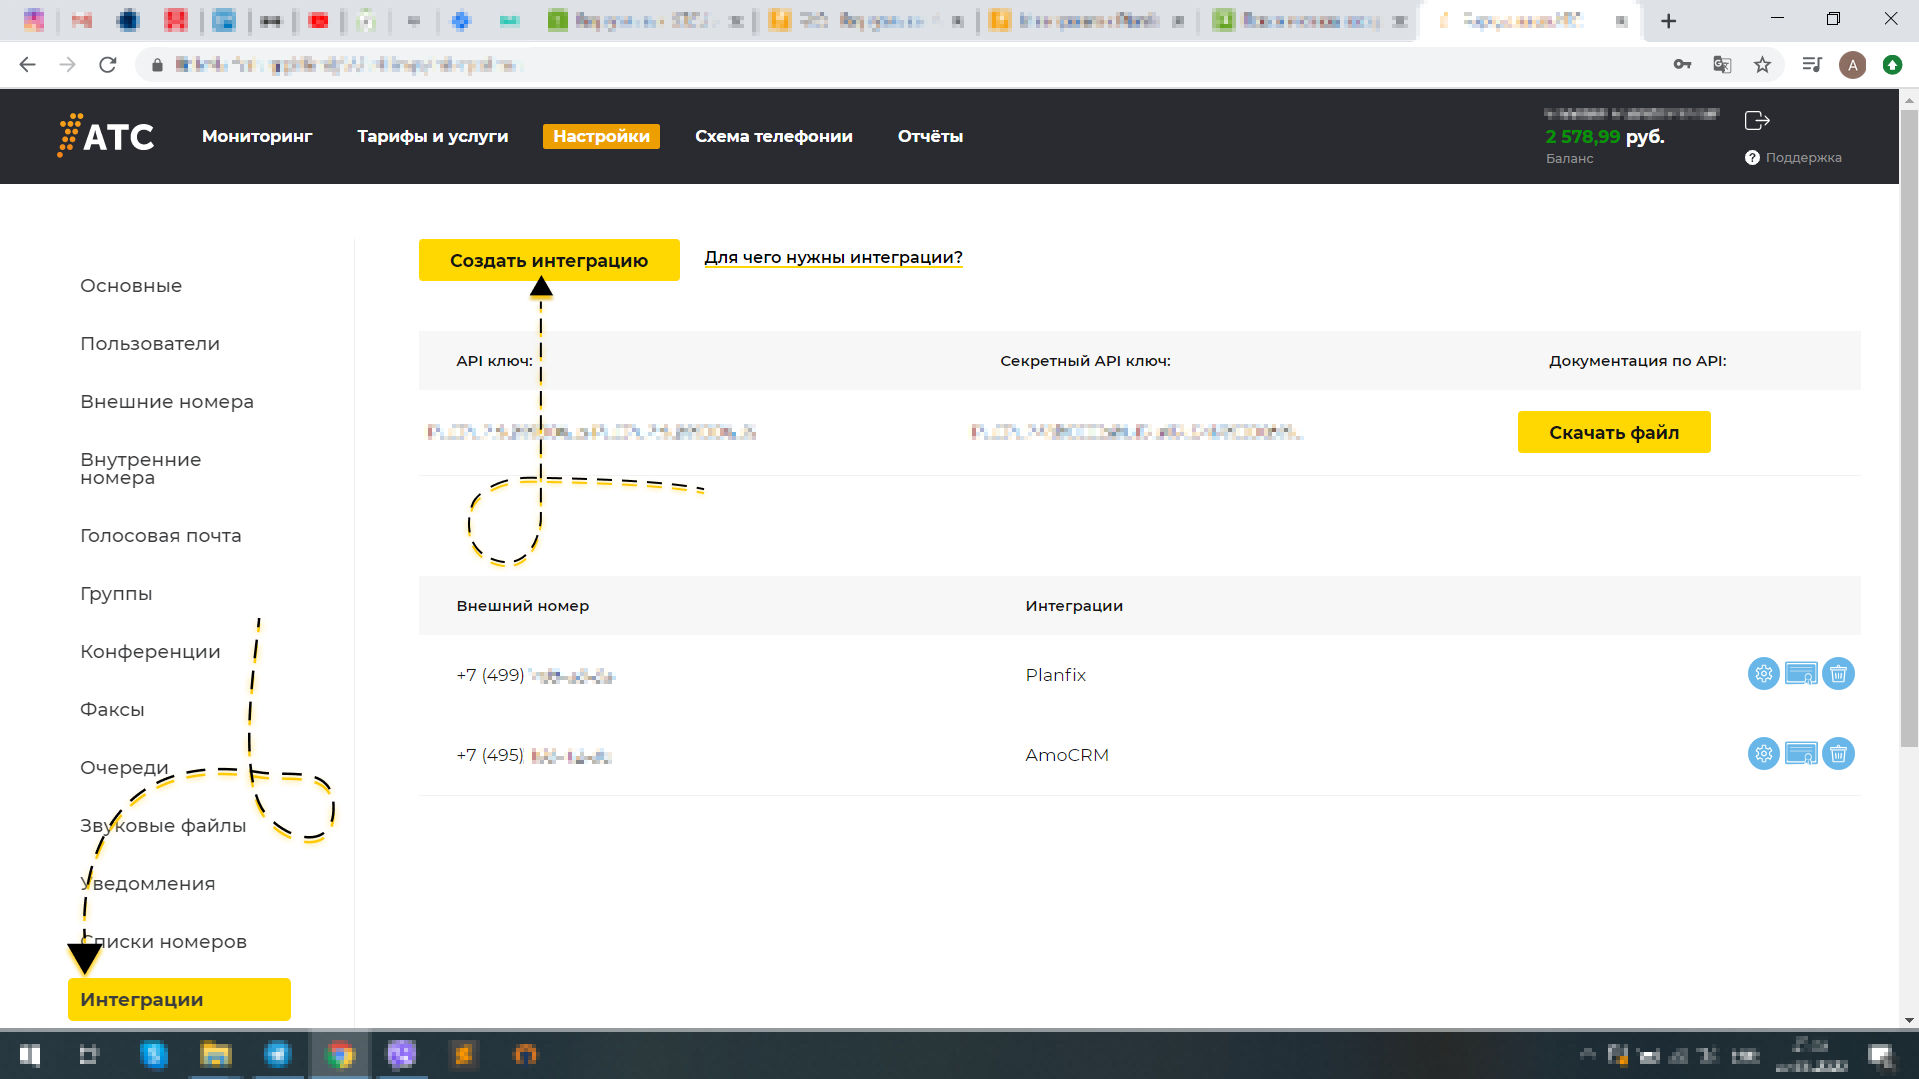Open Тарифы и услуги menu

click(x=432, y=136)
